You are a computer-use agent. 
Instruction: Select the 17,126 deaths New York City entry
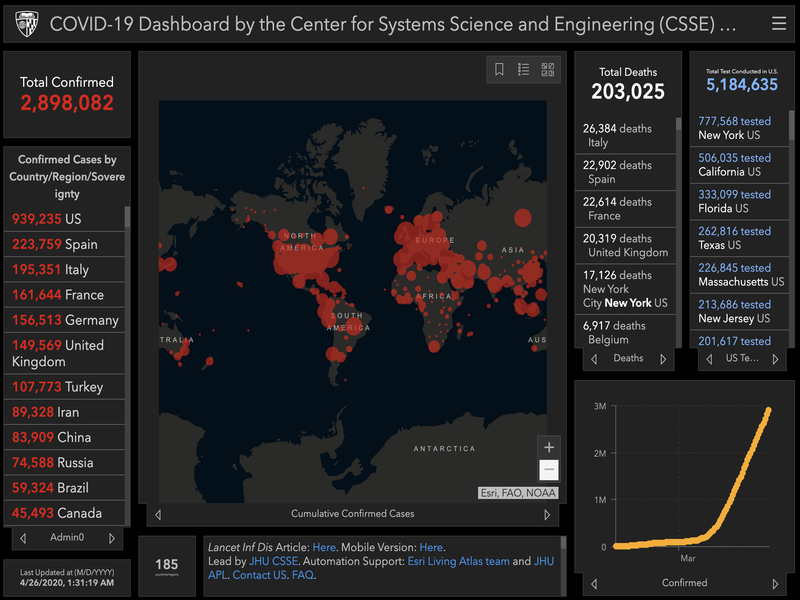click(626, 289)
